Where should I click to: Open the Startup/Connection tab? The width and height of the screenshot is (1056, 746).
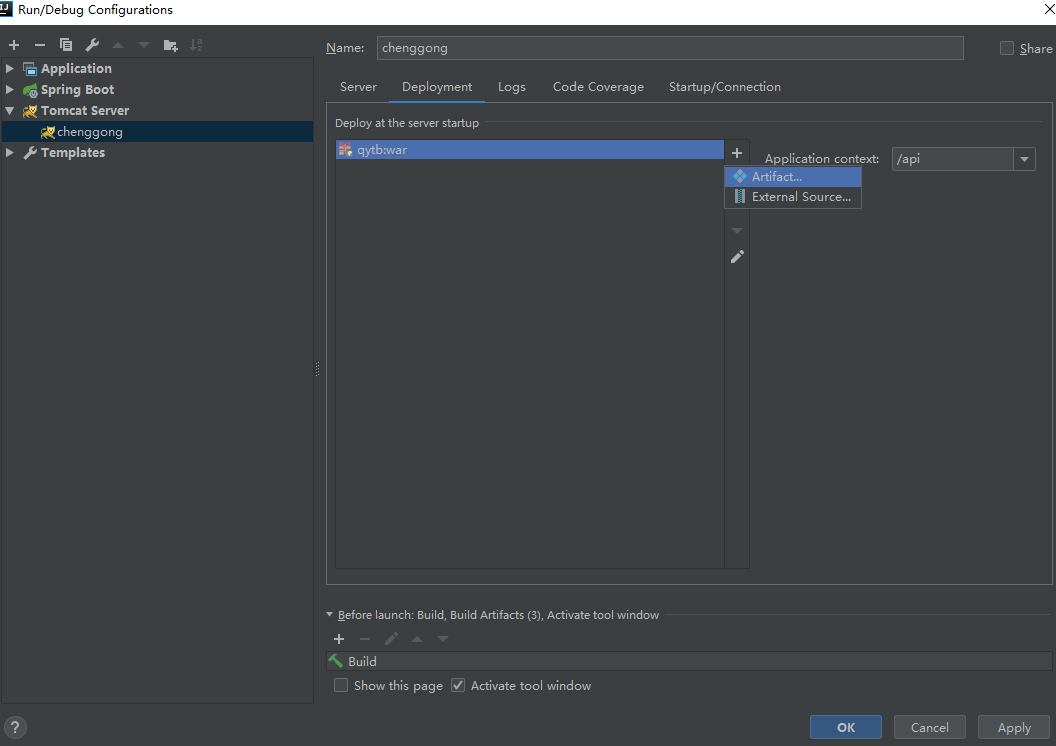click(724, 87)
